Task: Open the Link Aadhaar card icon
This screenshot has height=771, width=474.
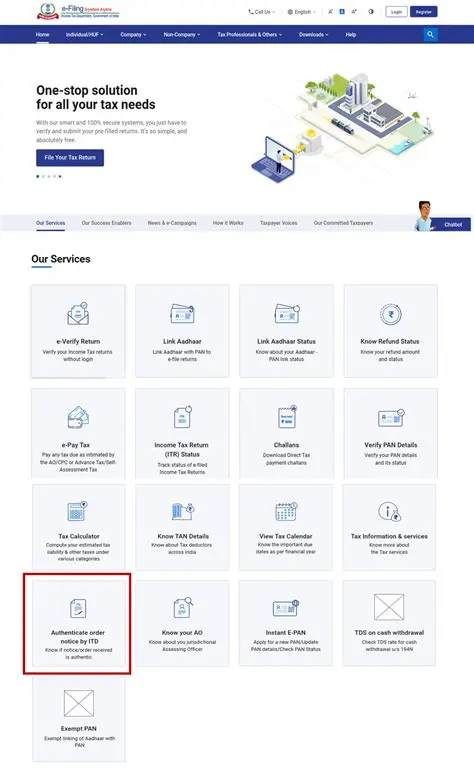Action: pos(182,314)
